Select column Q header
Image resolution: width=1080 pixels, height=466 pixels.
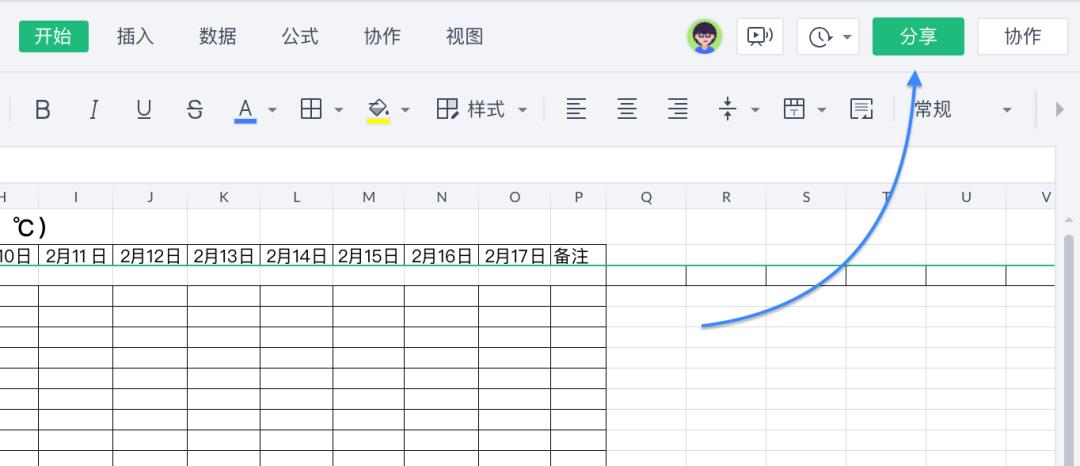click(x=646, y=197)
